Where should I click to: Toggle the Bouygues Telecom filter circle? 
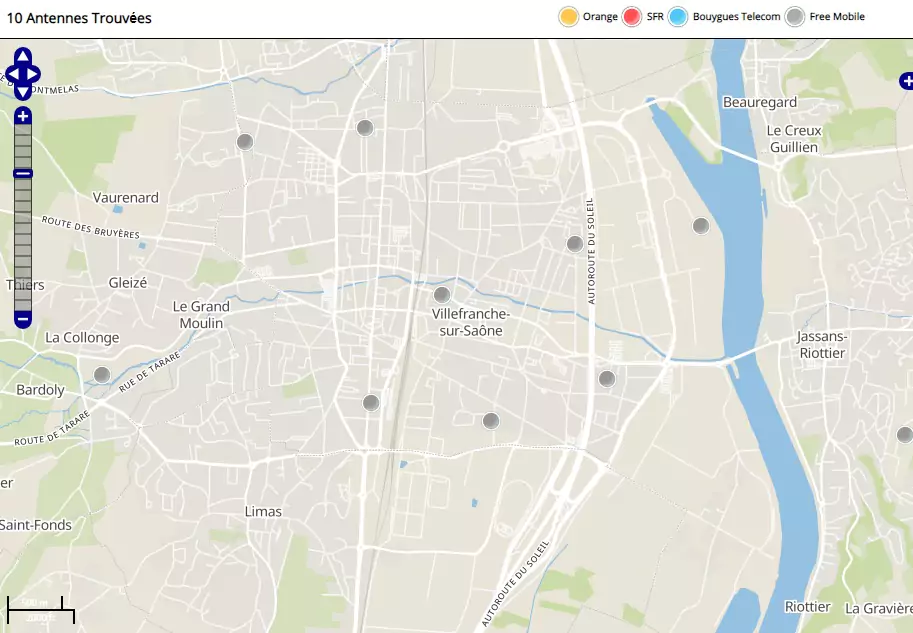click(678, 17)
